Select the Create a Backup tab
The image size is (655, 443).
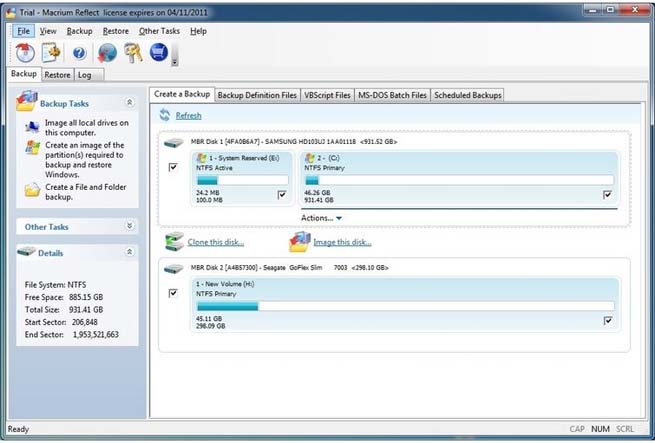pos(182,94)
